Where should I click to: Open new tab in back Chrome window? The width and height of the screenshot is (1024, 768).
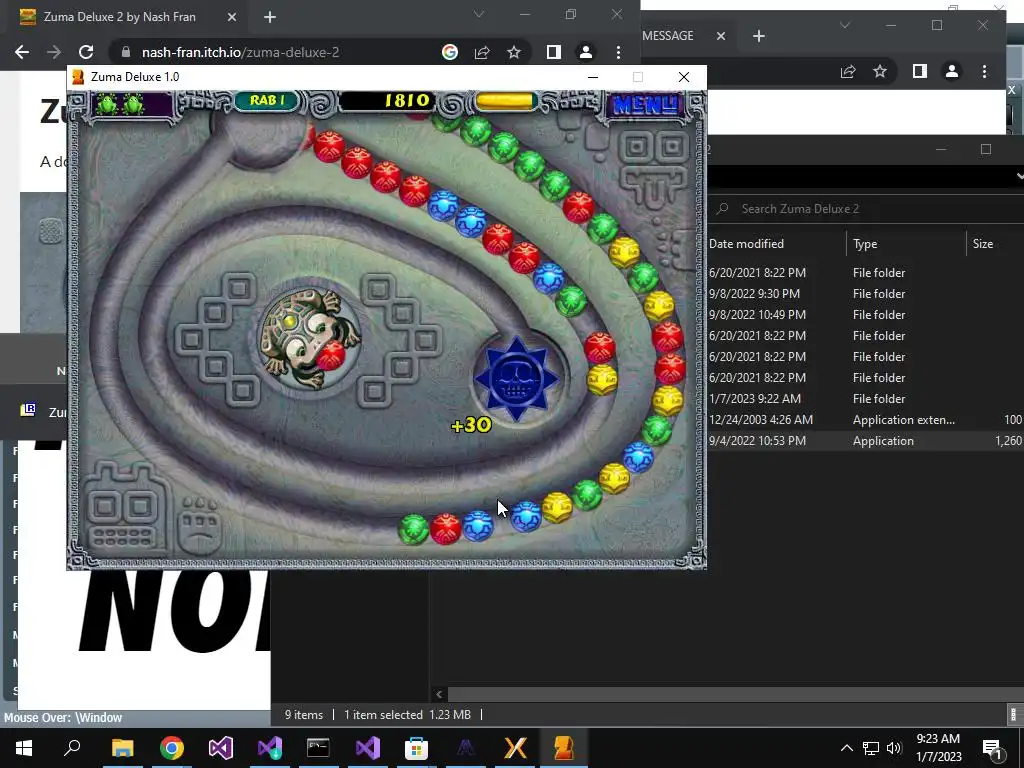click(758, 36)
